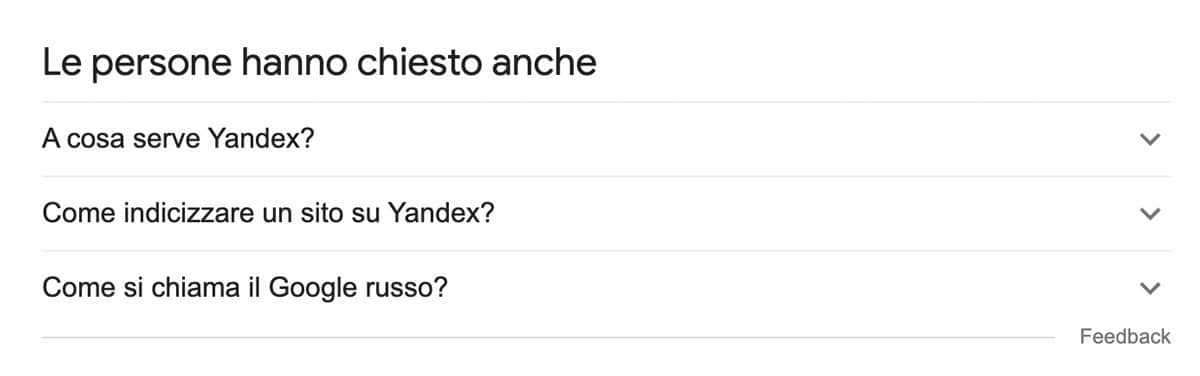This screenshot has width=1200, height=376.
Task: Open the third accordion row about Google russo
Action: pyautogui.click(x=606, y=288)
